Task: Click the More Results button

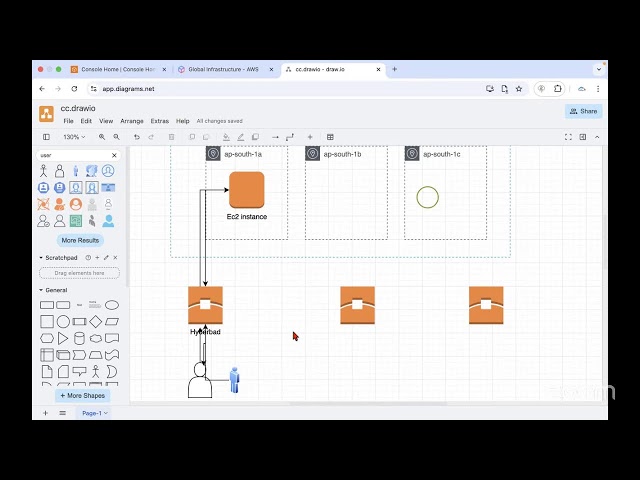Action: click(80, 240)
